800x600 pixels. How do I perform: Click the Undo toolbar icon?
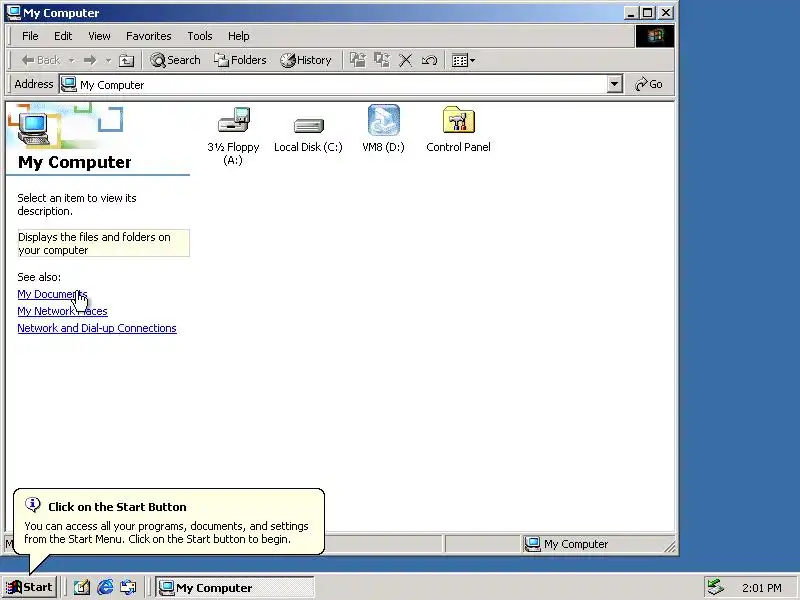pyautogui.click(x=430, y=61)
